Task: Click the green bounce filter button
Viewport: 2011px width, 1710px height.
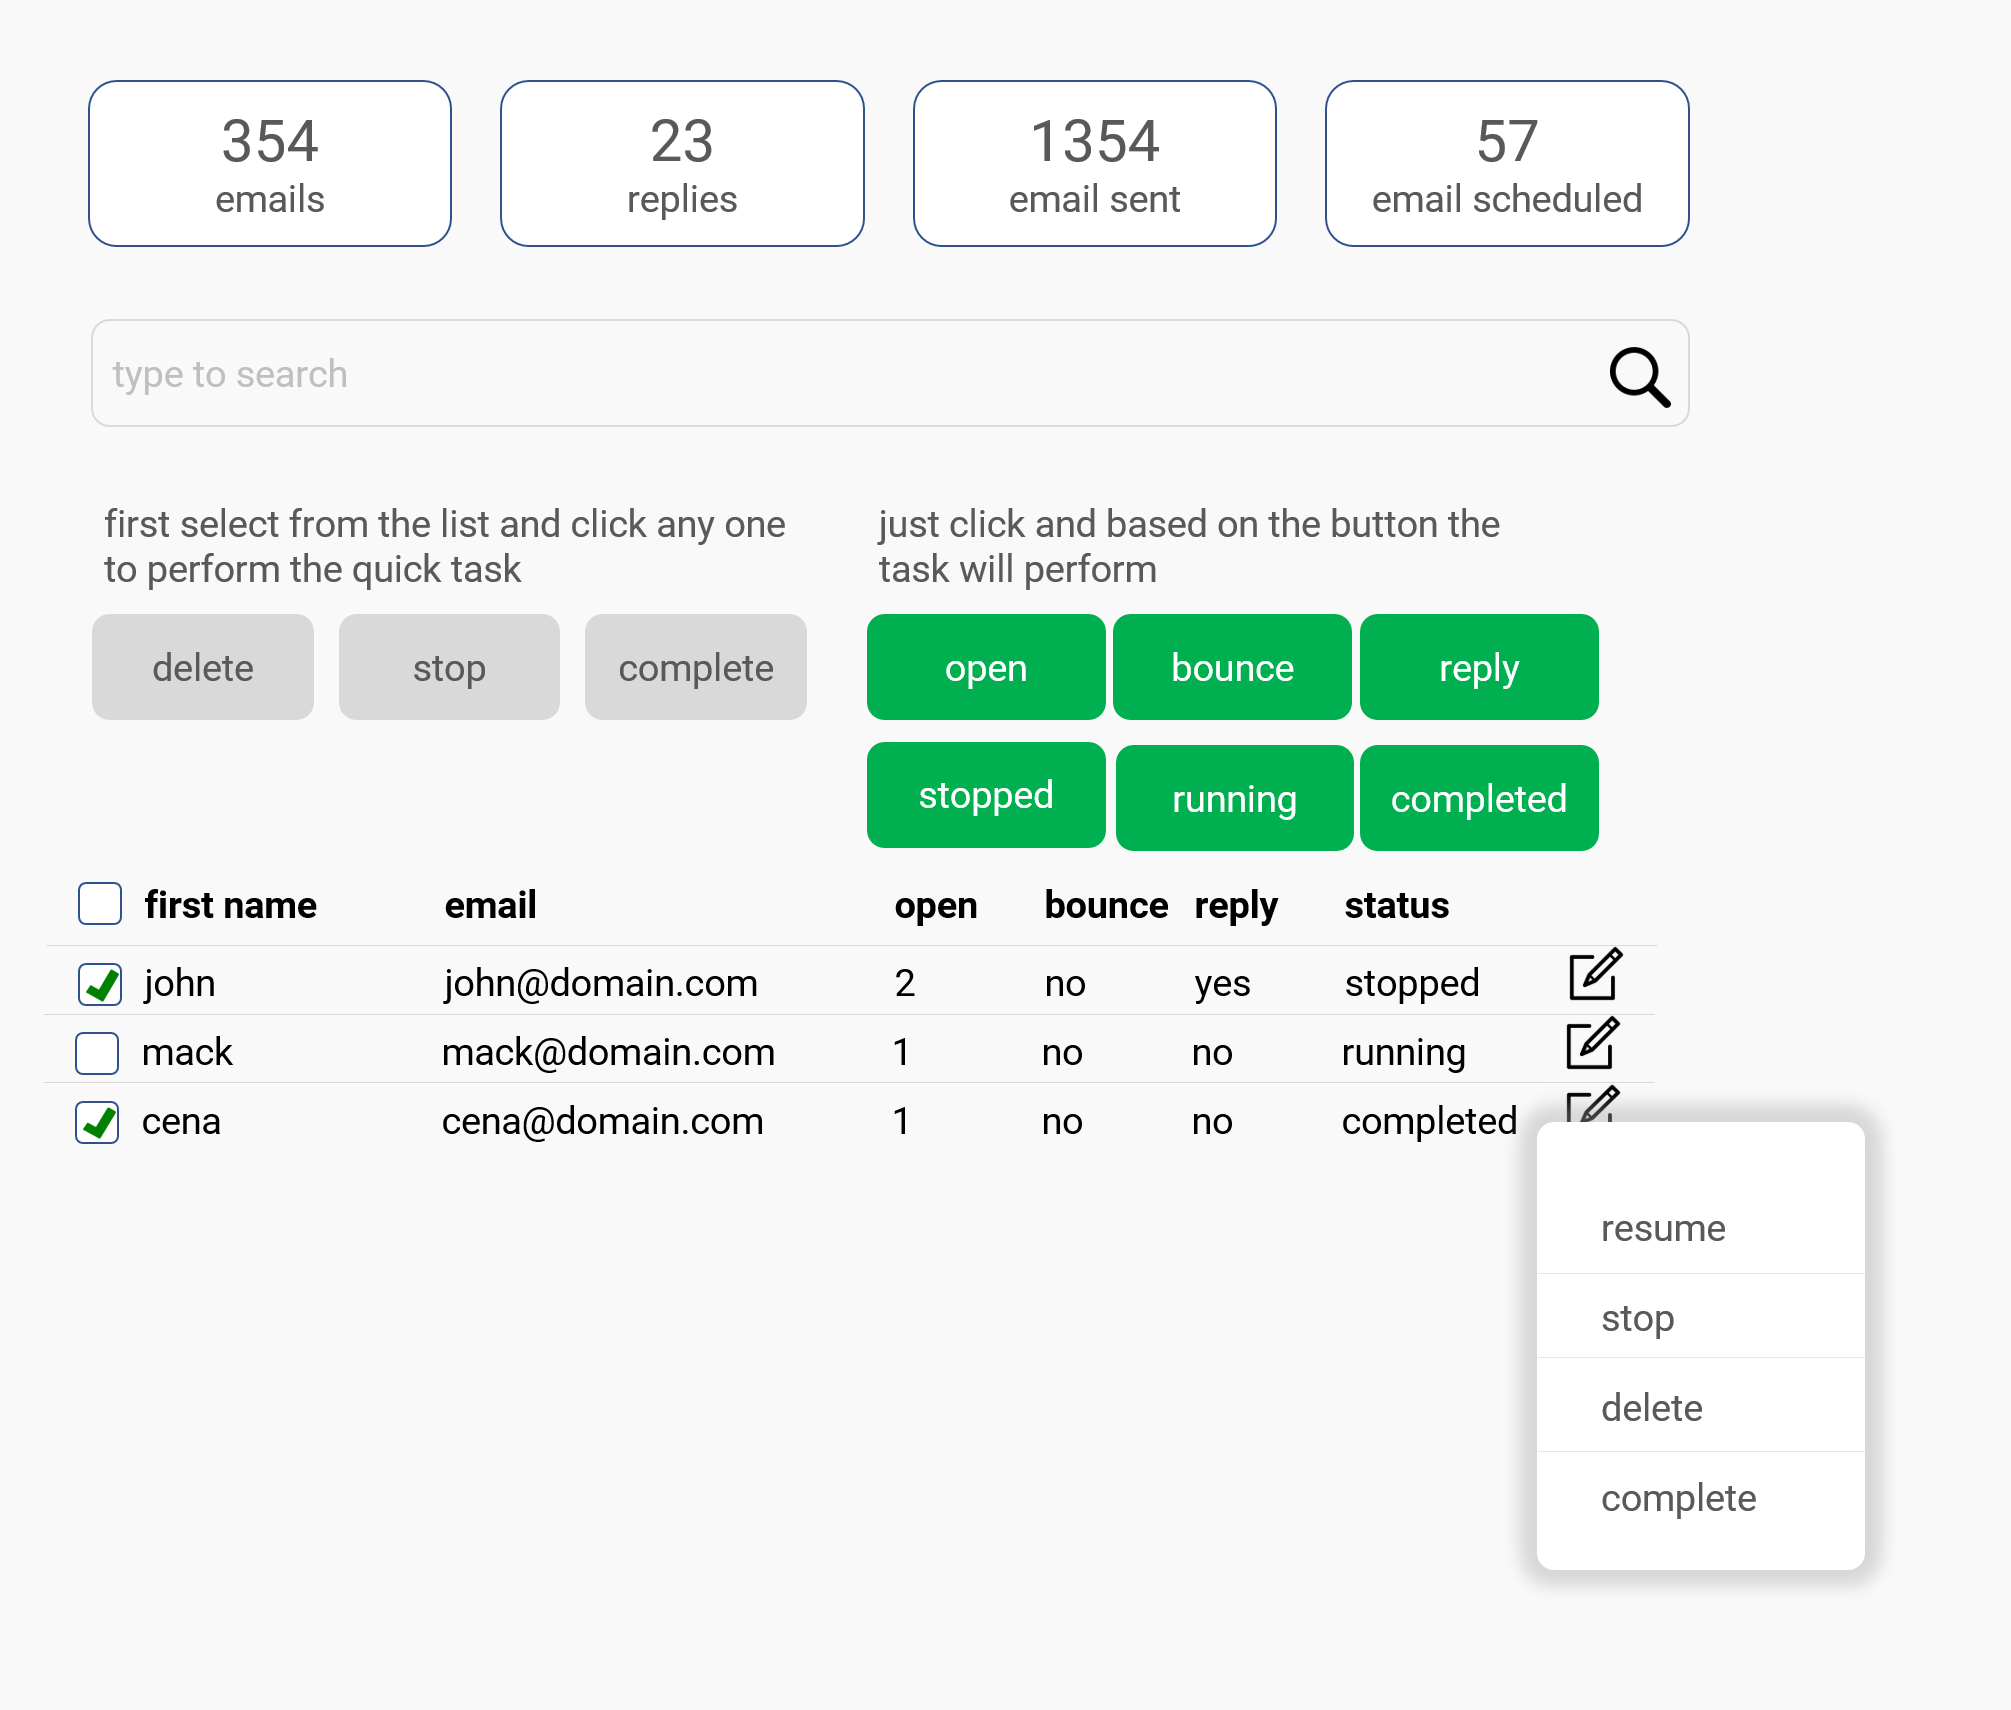Action: pyautogui.click(x=1232, y=667)
